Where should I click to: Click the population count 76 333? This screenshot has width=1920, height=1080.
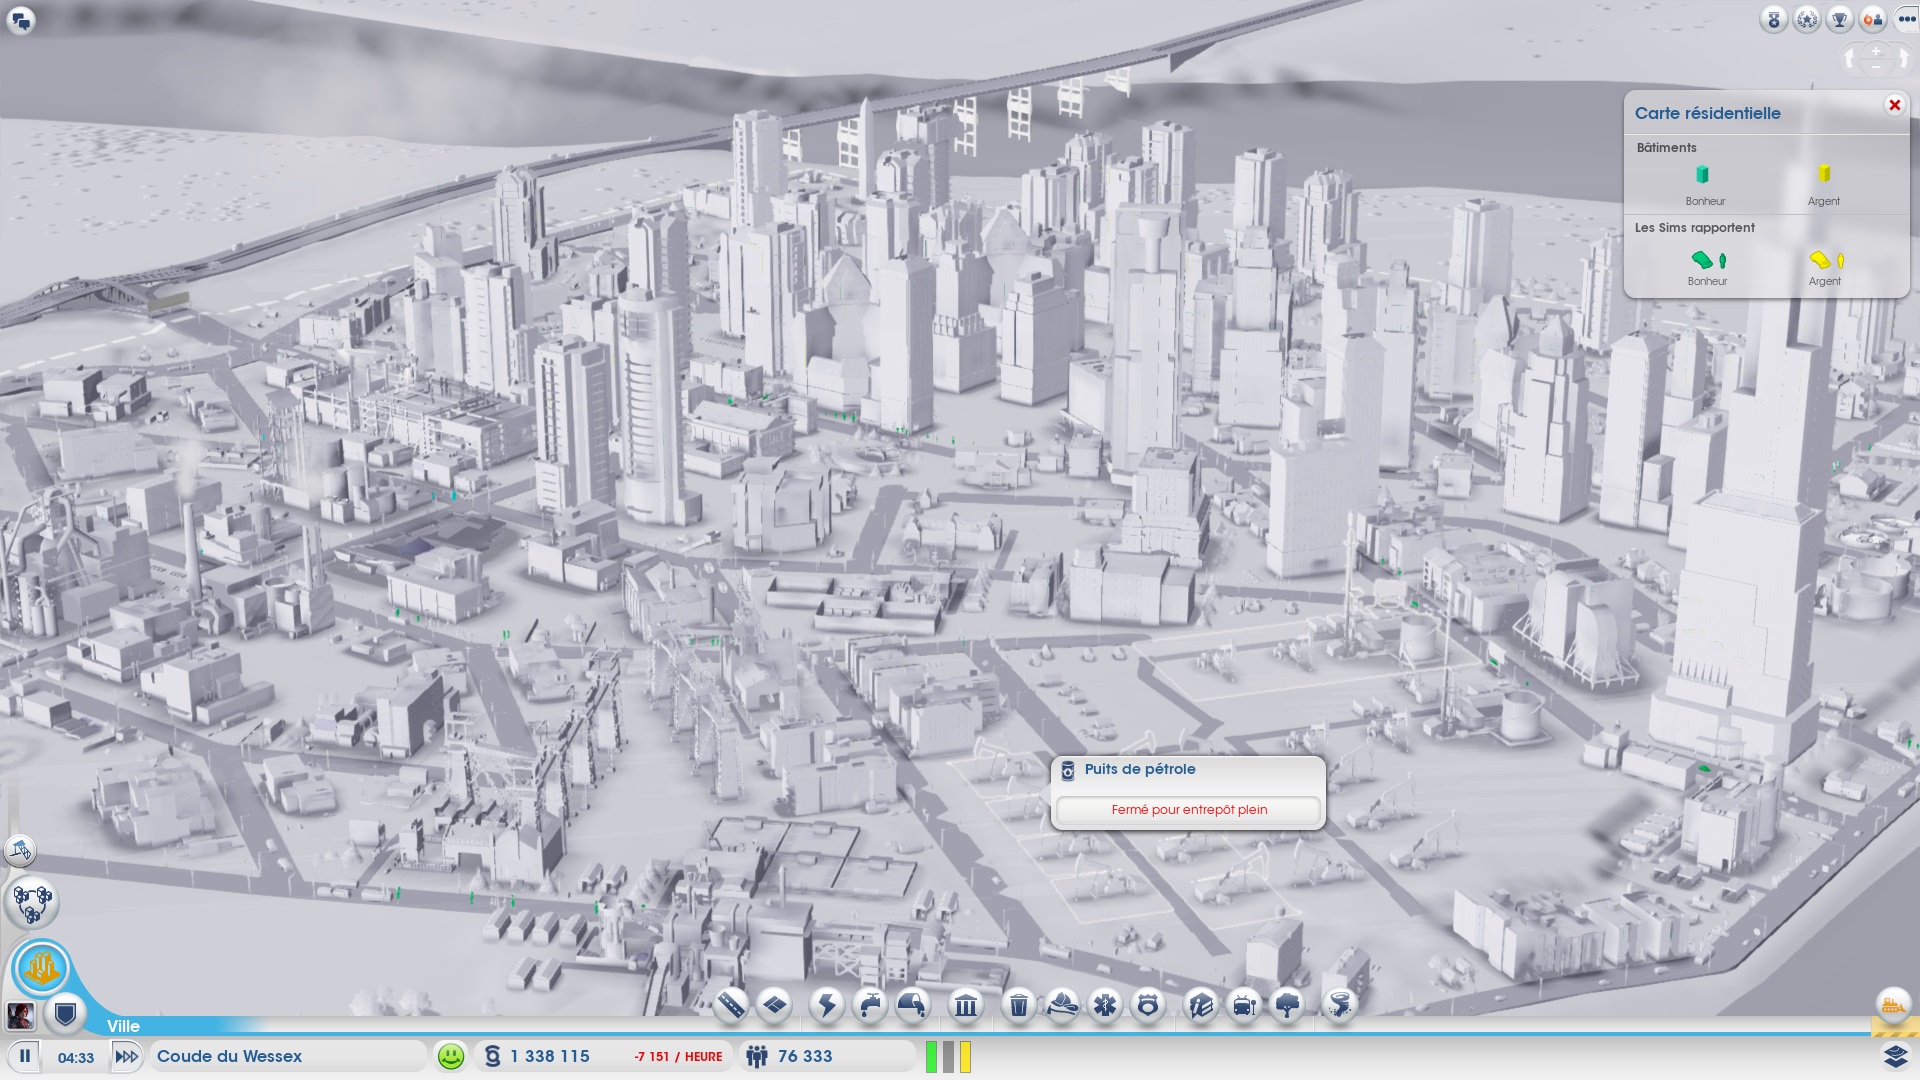[805, 1056]
